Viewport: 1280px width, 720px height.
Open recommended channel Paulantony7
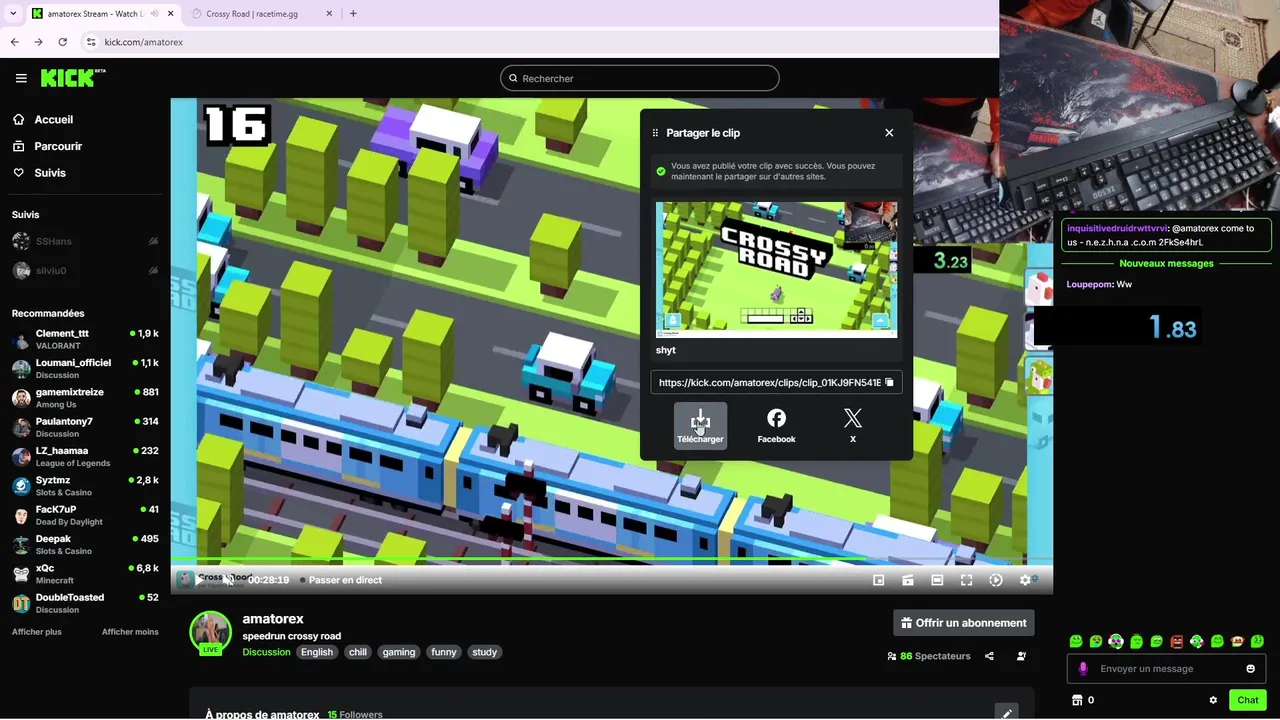(x=85, y=427)
